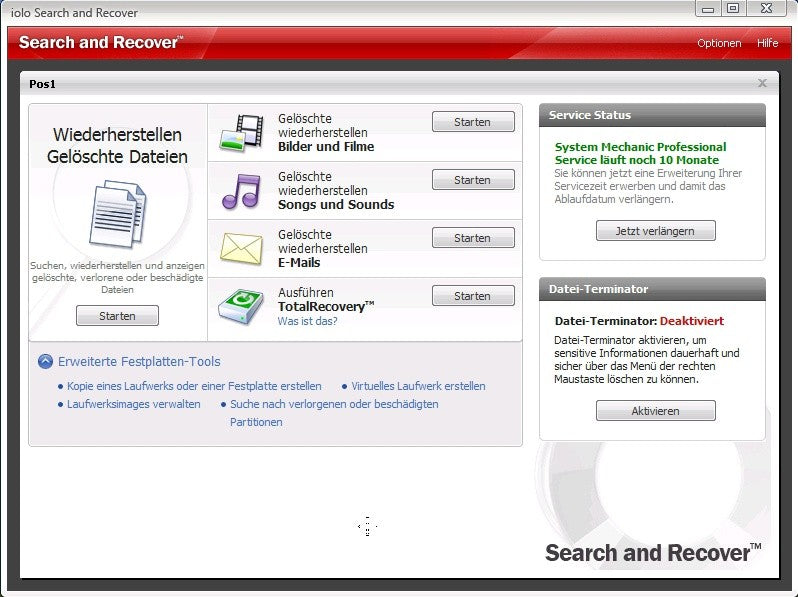Image resolution: width=798 pixels, height=597 pixels.
Task: Click the documents icon under Gelöschte Dateien
Action: [x=118, y=214]
